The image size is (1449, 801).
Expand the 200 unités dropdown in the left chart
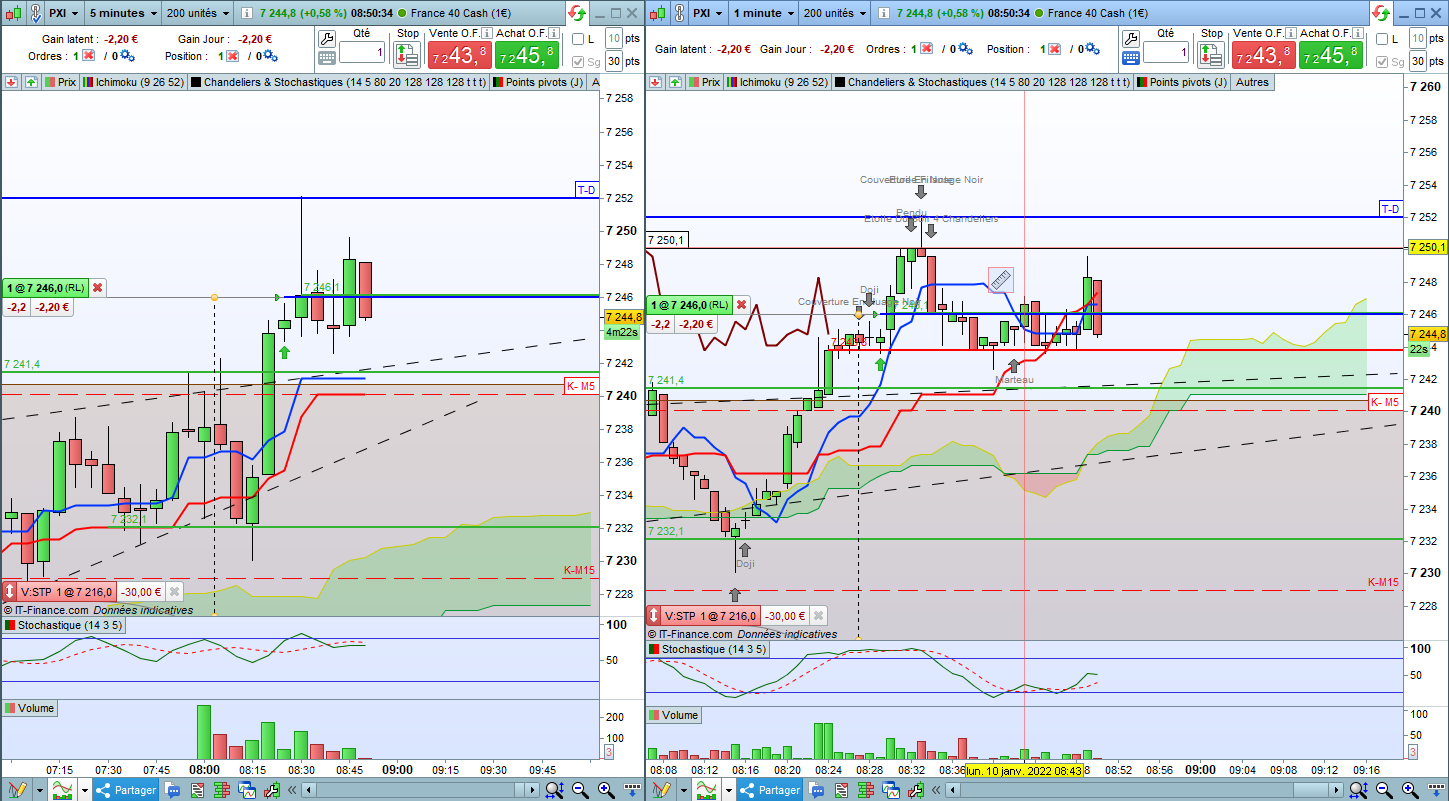(196, 13)
